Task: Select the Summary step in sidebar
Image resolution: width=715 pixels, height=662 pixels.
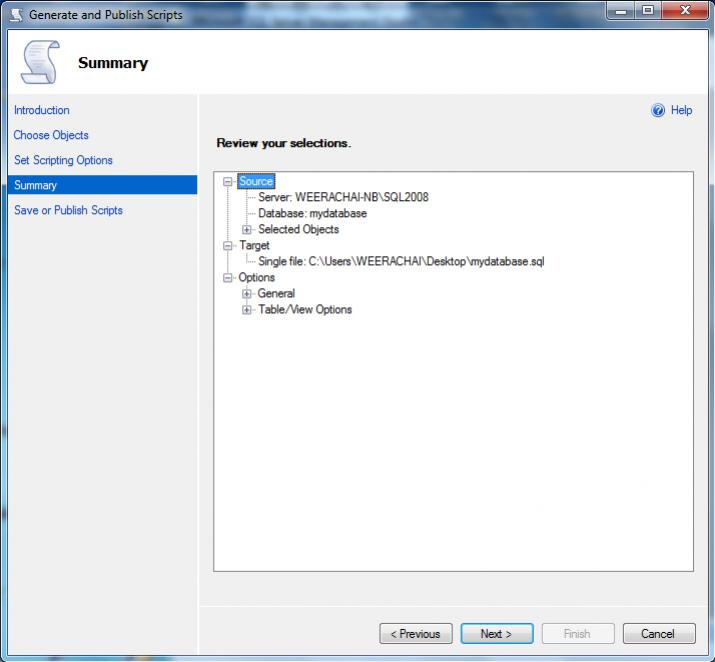Action: (103, 185)
